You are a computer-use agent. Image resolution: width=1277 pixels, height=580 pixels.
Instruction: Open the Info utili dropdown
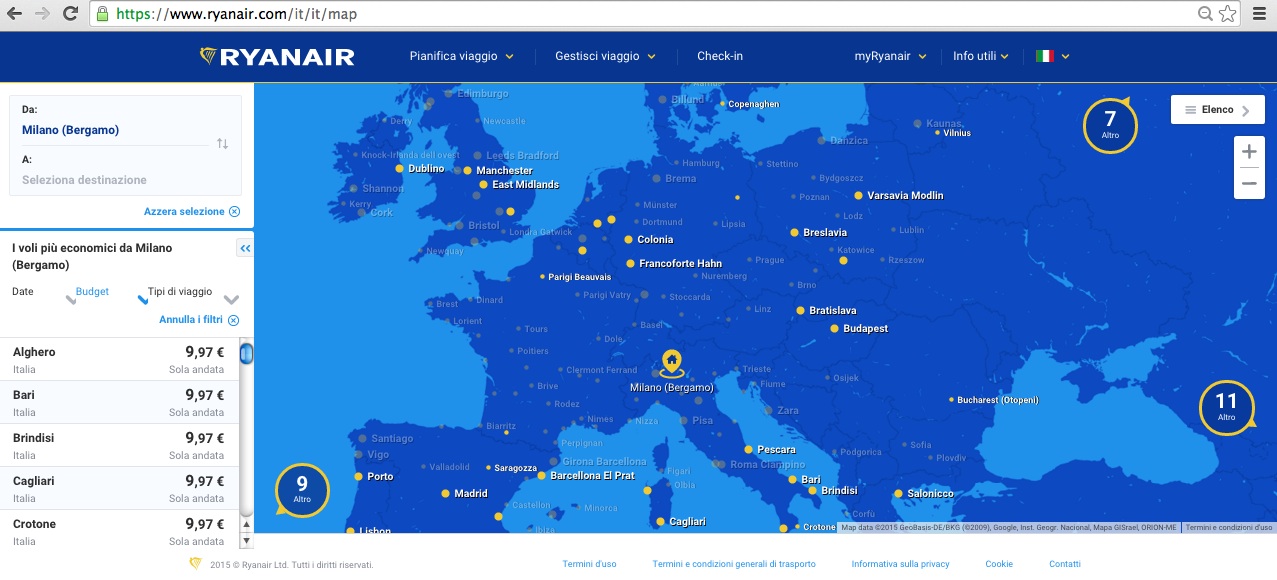tap(981, 56)
